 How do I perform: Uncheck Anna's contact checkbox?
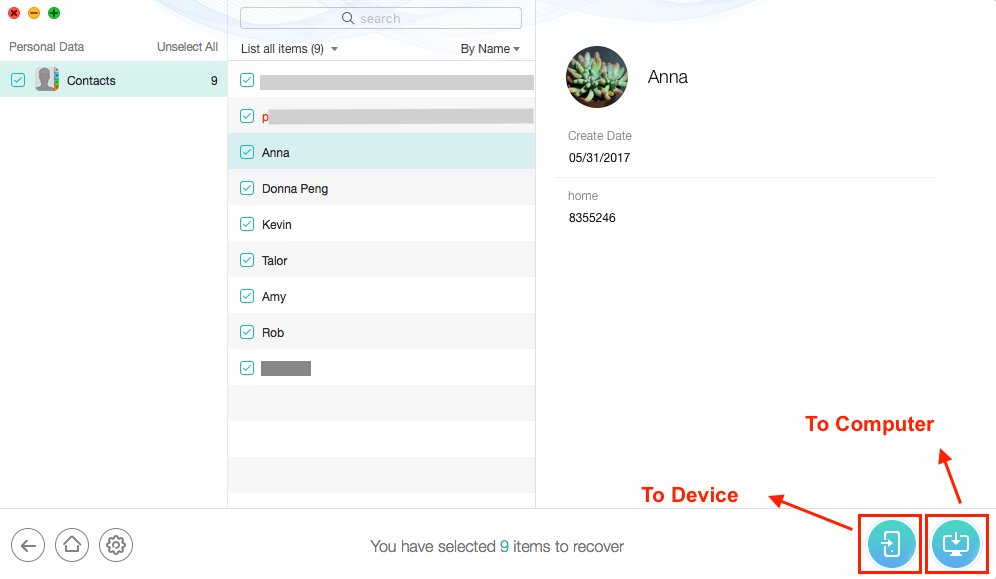(246, 152)
